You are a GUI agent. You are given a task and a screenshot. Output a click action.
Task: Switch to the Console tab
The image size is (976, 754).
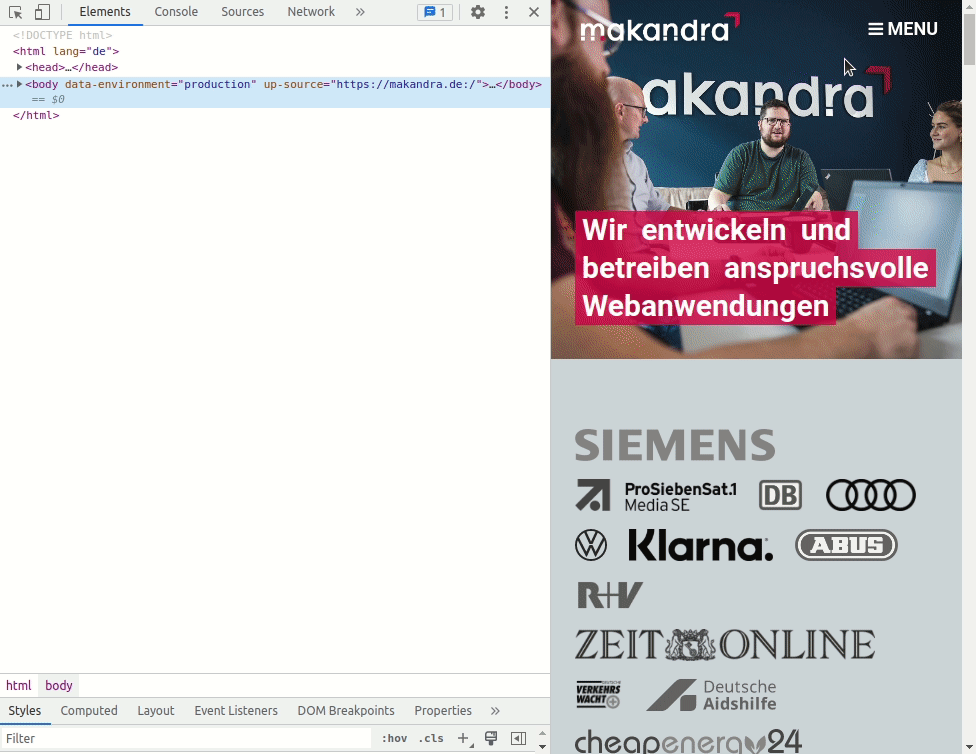(x=176, y=12)
